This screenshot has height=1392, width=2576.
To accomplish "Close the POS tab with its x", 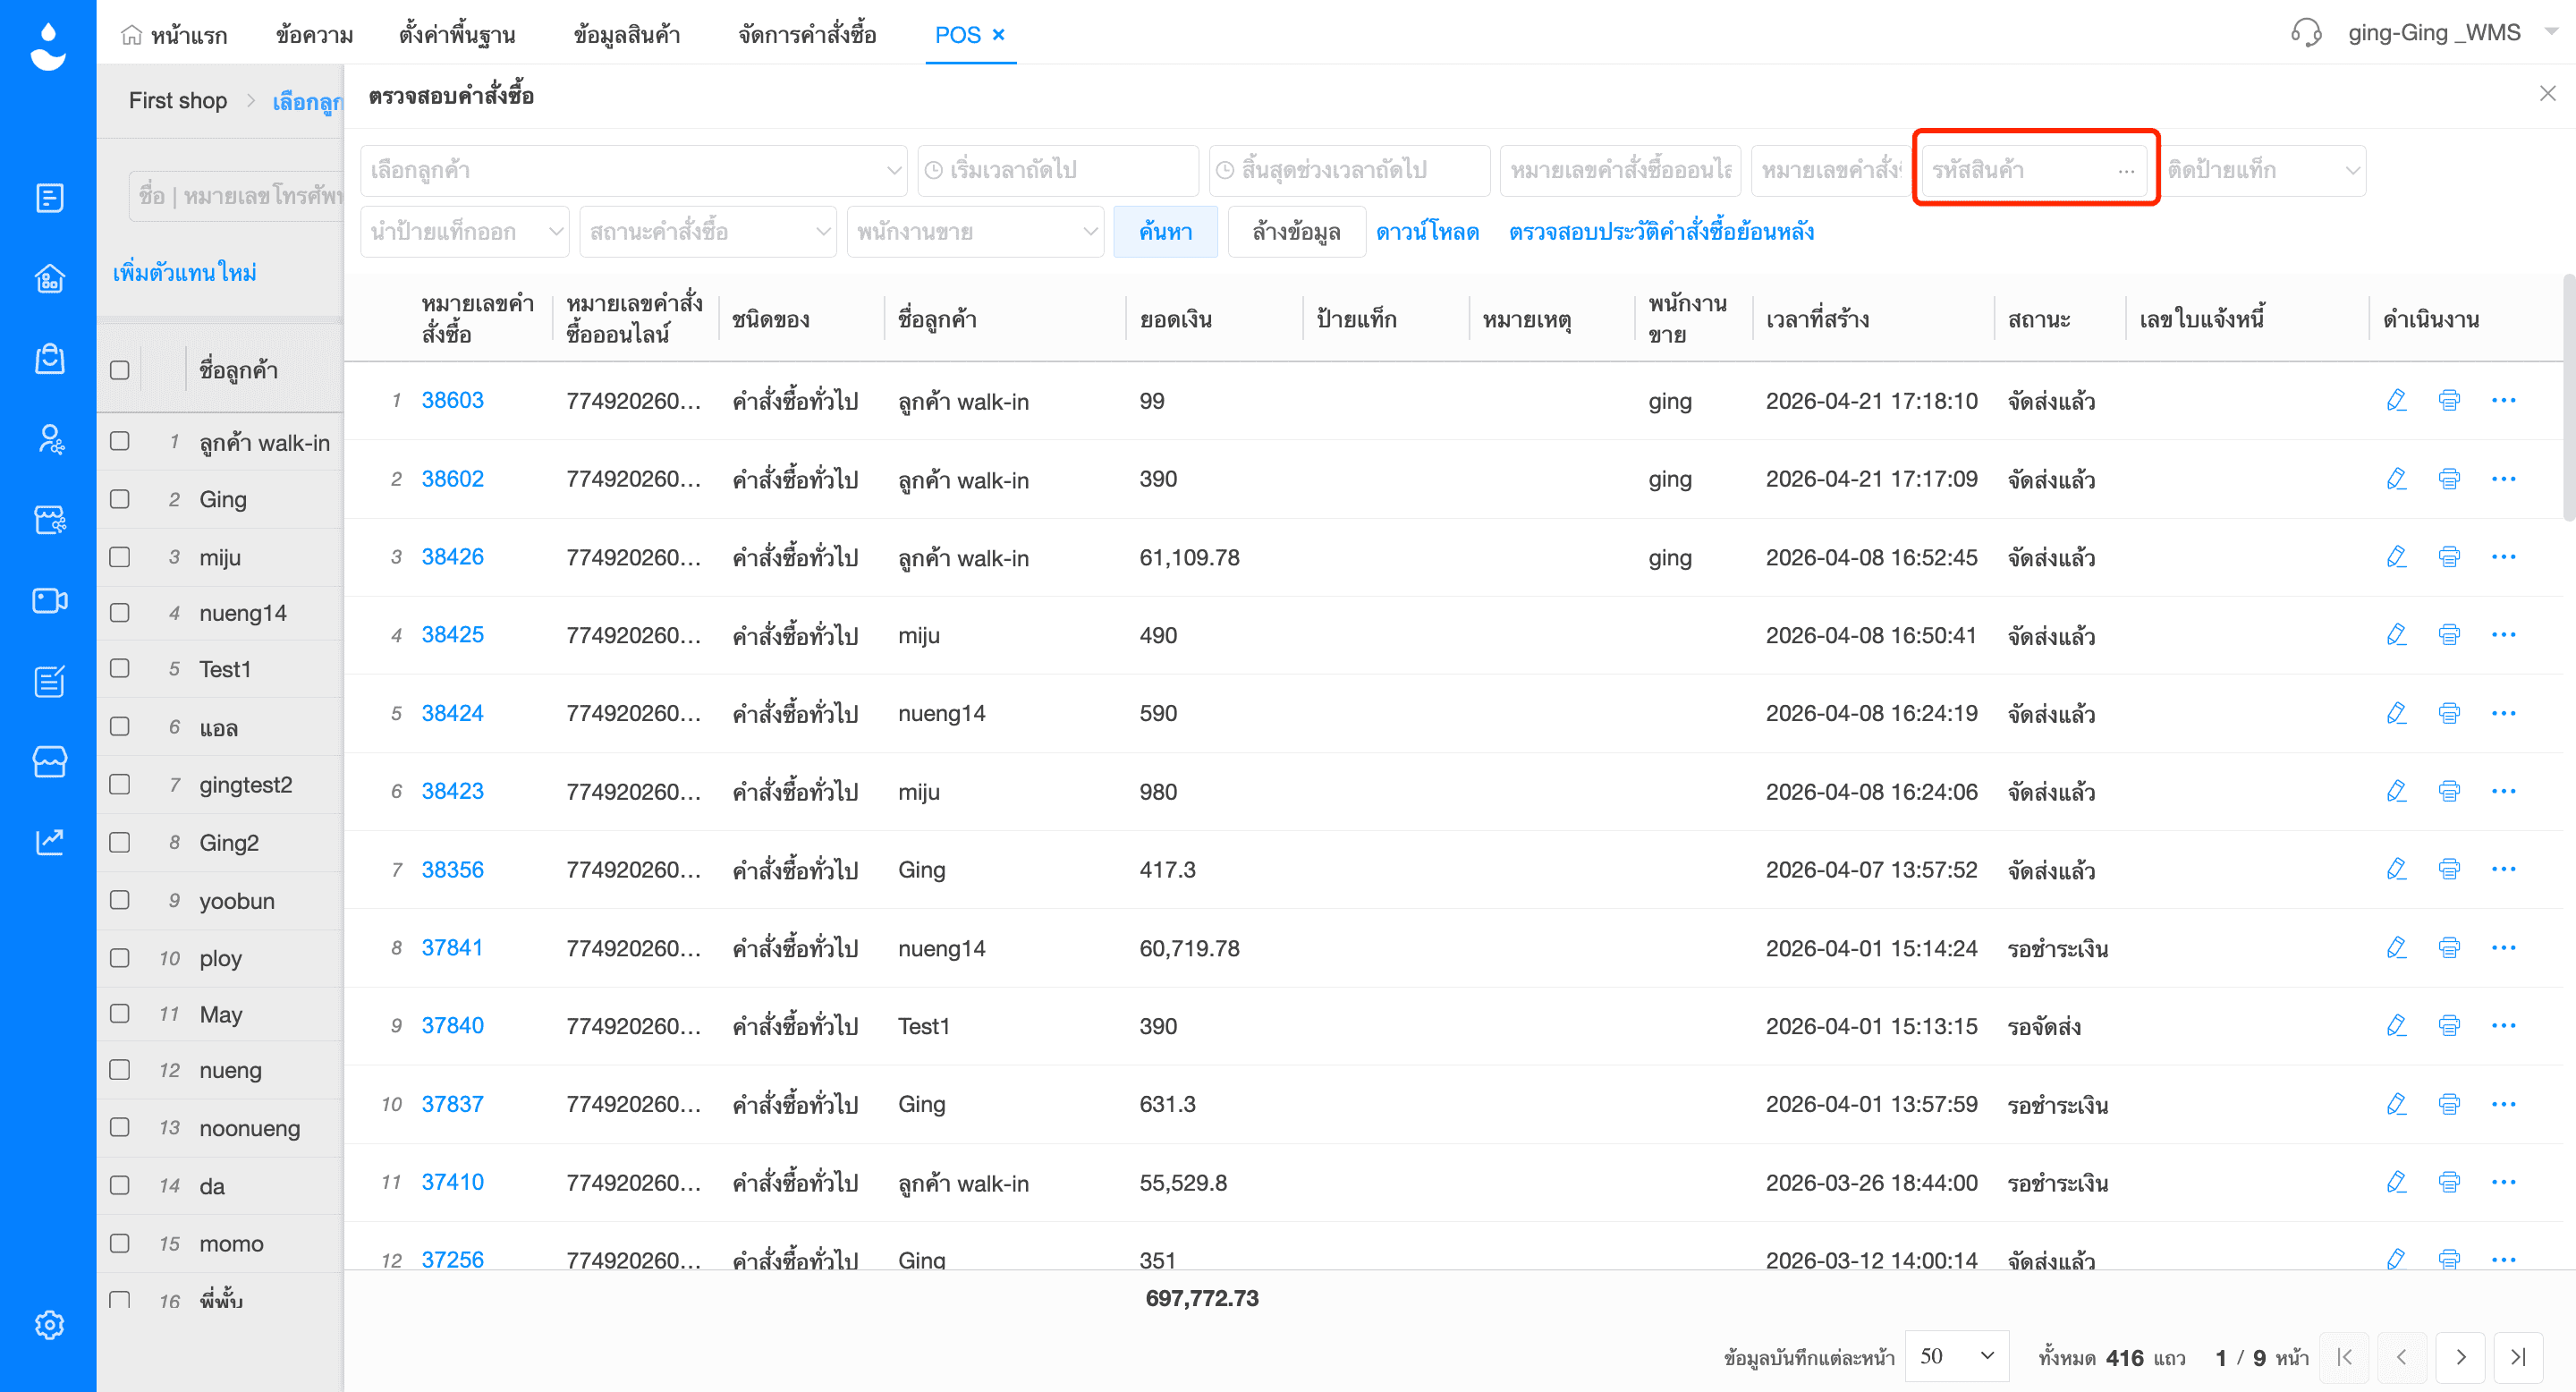I will (998, 35).
